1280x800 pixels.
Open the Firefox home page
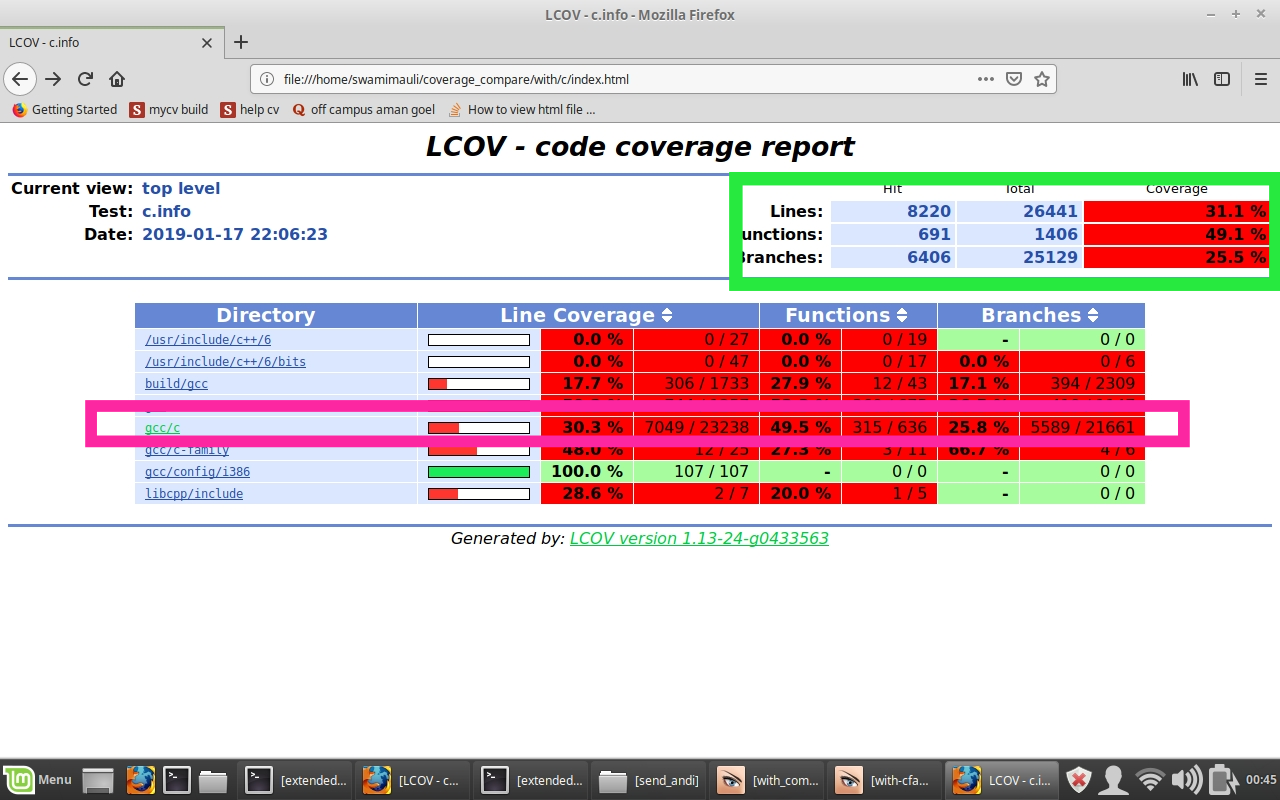pos(117,79)
